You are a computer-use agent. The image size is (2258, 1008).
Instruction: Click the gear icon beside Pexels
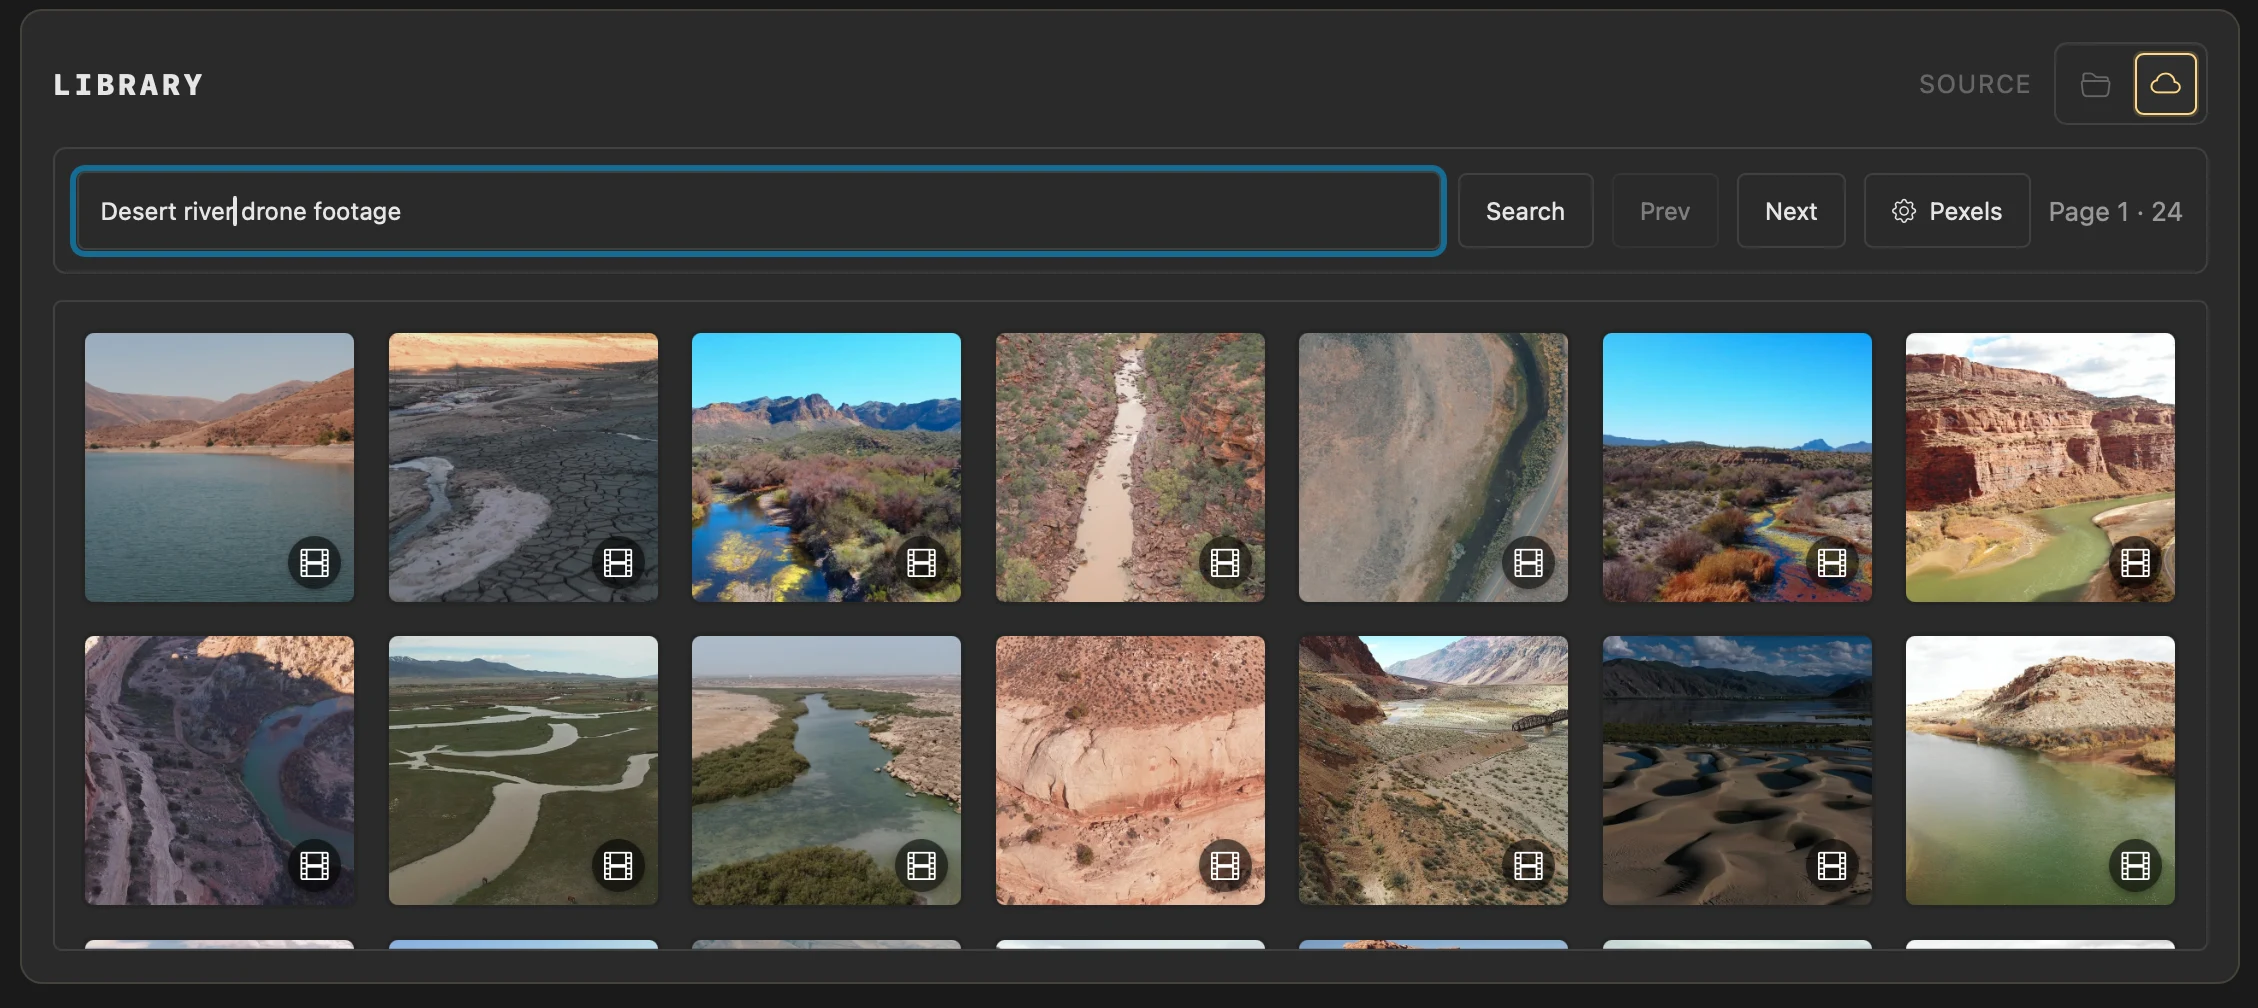(1904, 211)
